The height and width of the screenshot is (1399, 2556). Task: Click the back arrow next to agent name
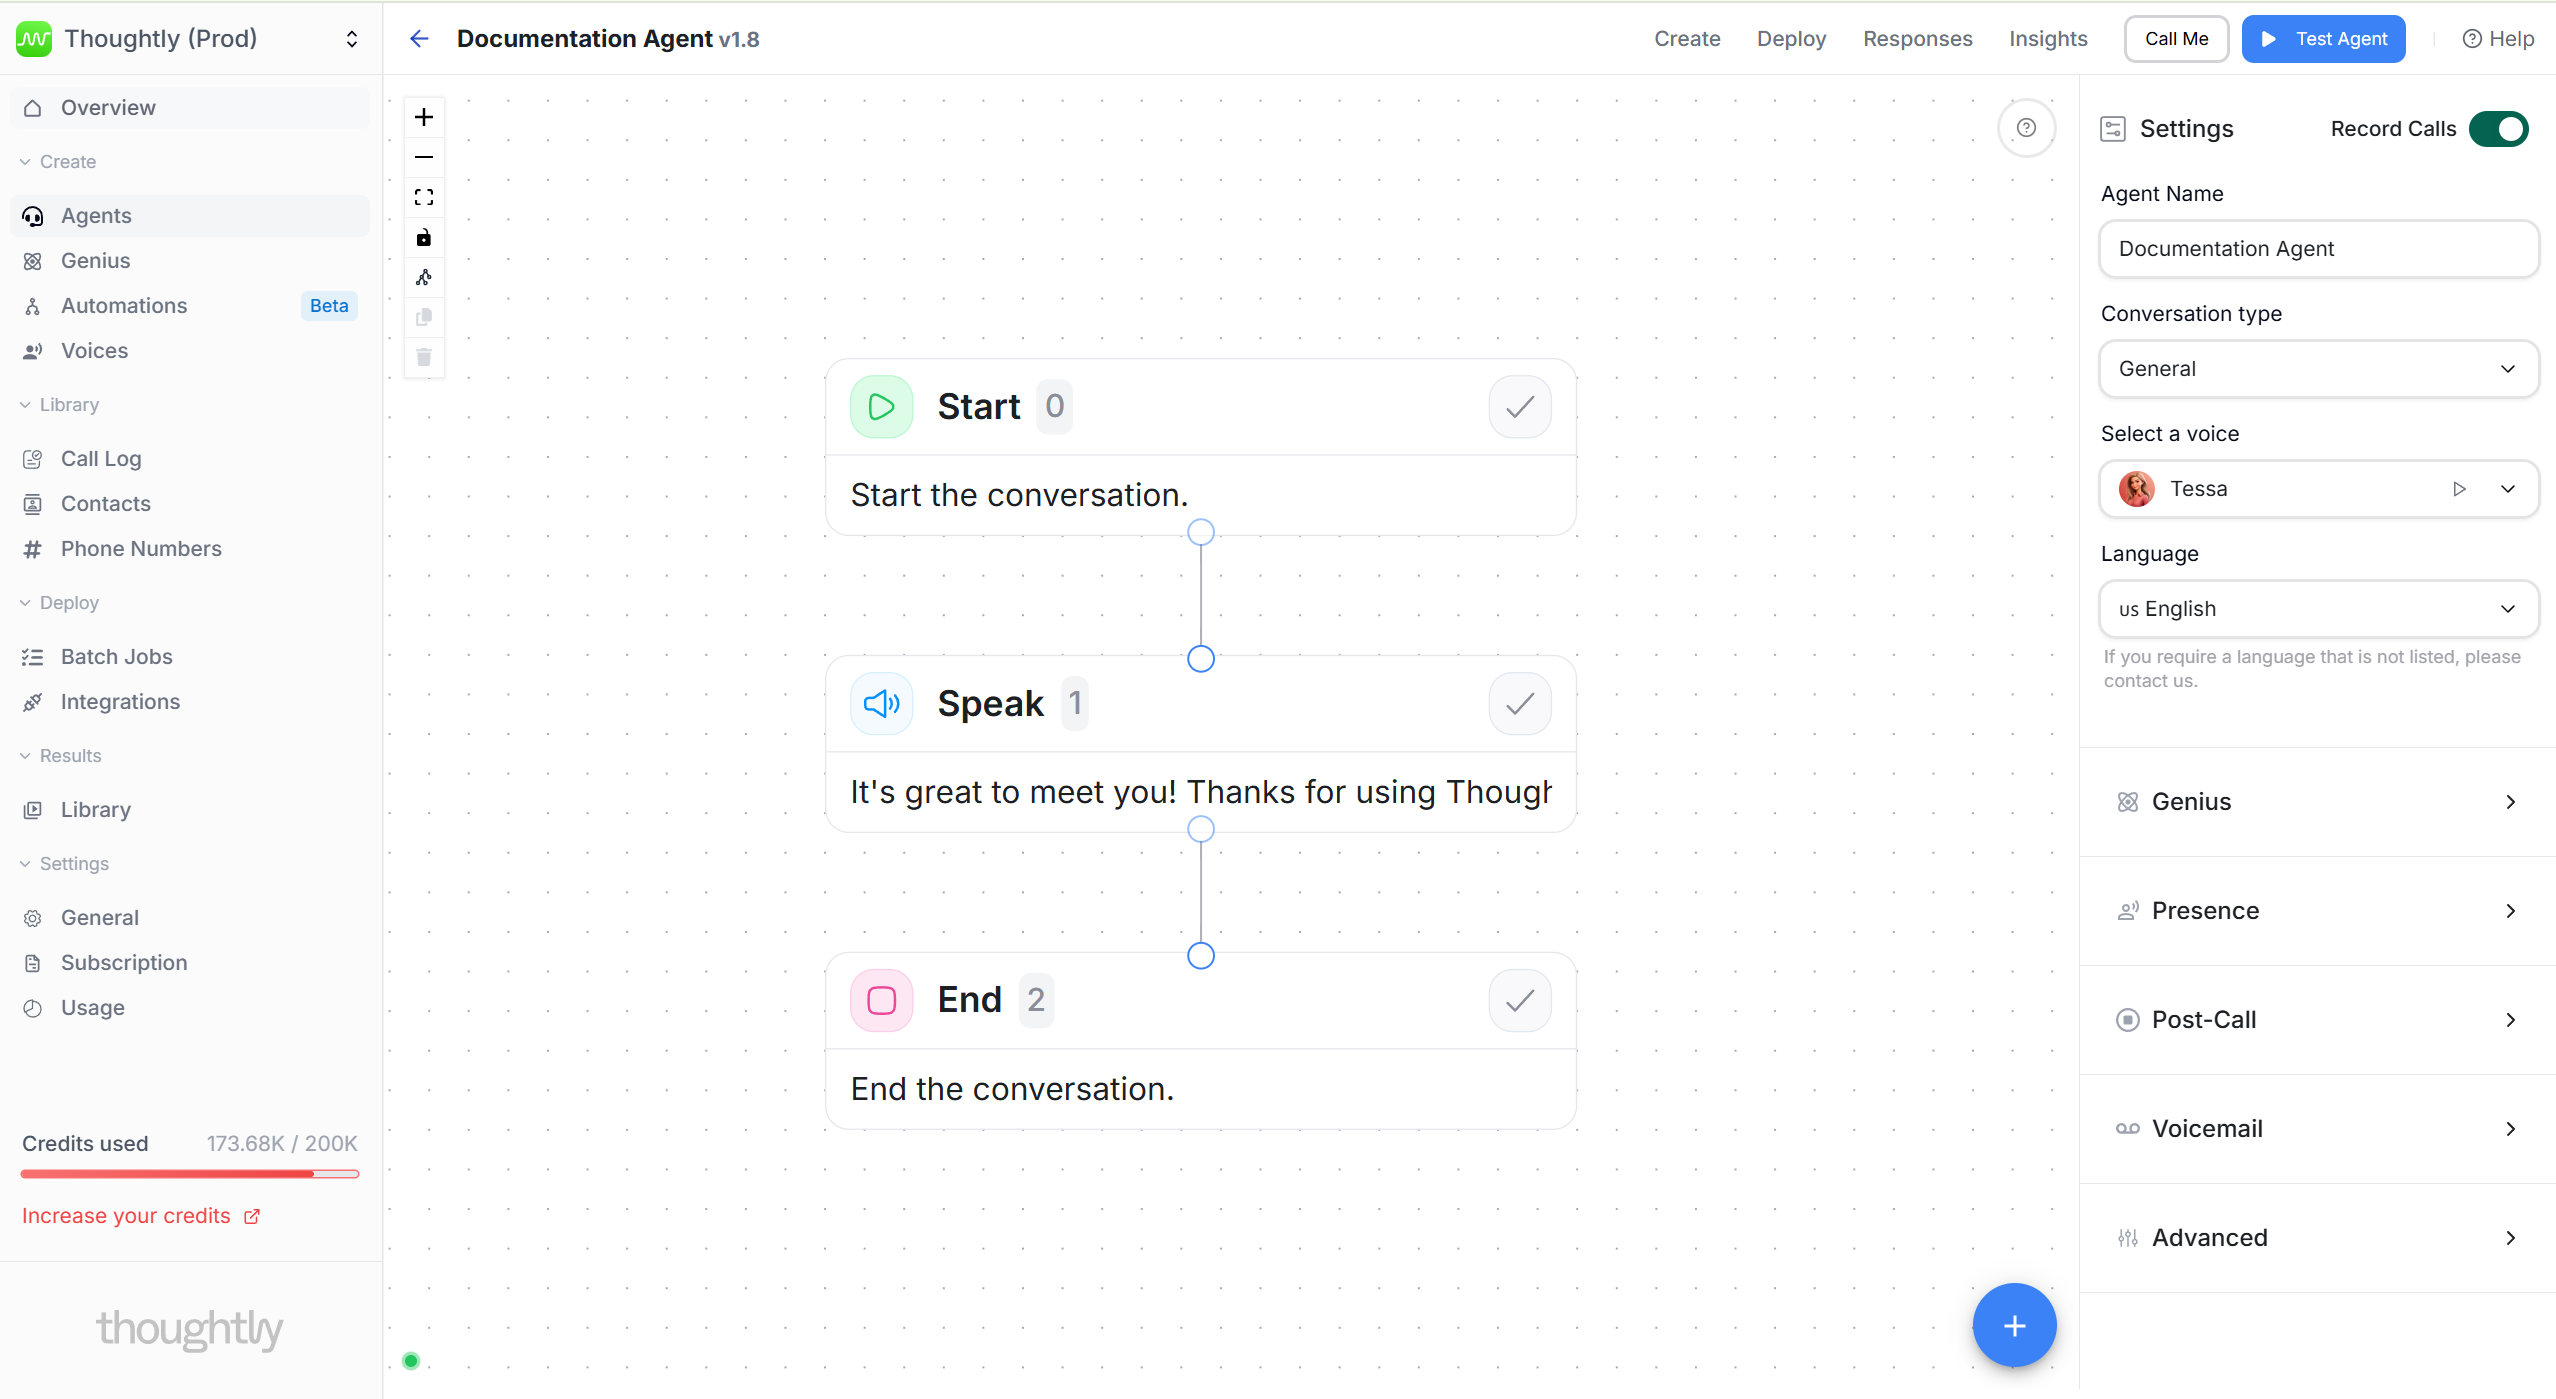tap(419, 39)
